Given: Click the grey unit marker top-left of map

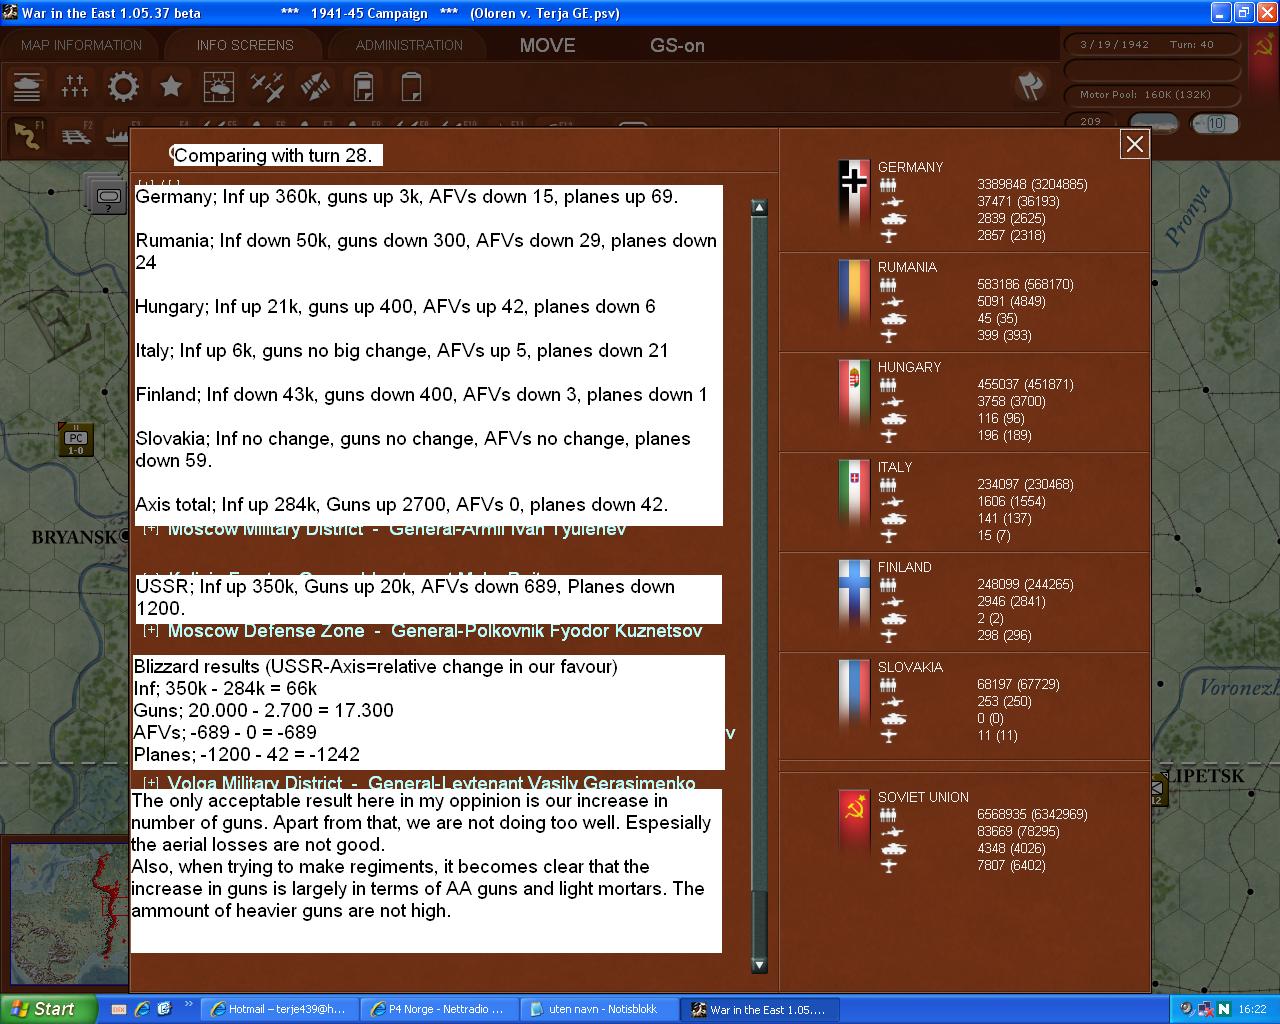Looking at the screenshot, I should [106, 194].
